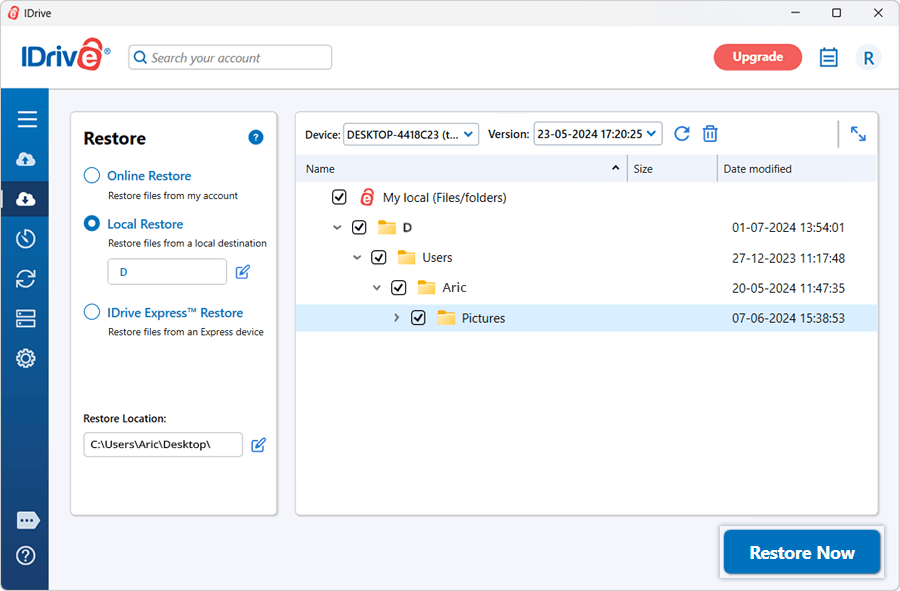Uncheck the Pictures folder checkbox
Image resolution: width=900 pixels, height=591 pixels.
418,317
